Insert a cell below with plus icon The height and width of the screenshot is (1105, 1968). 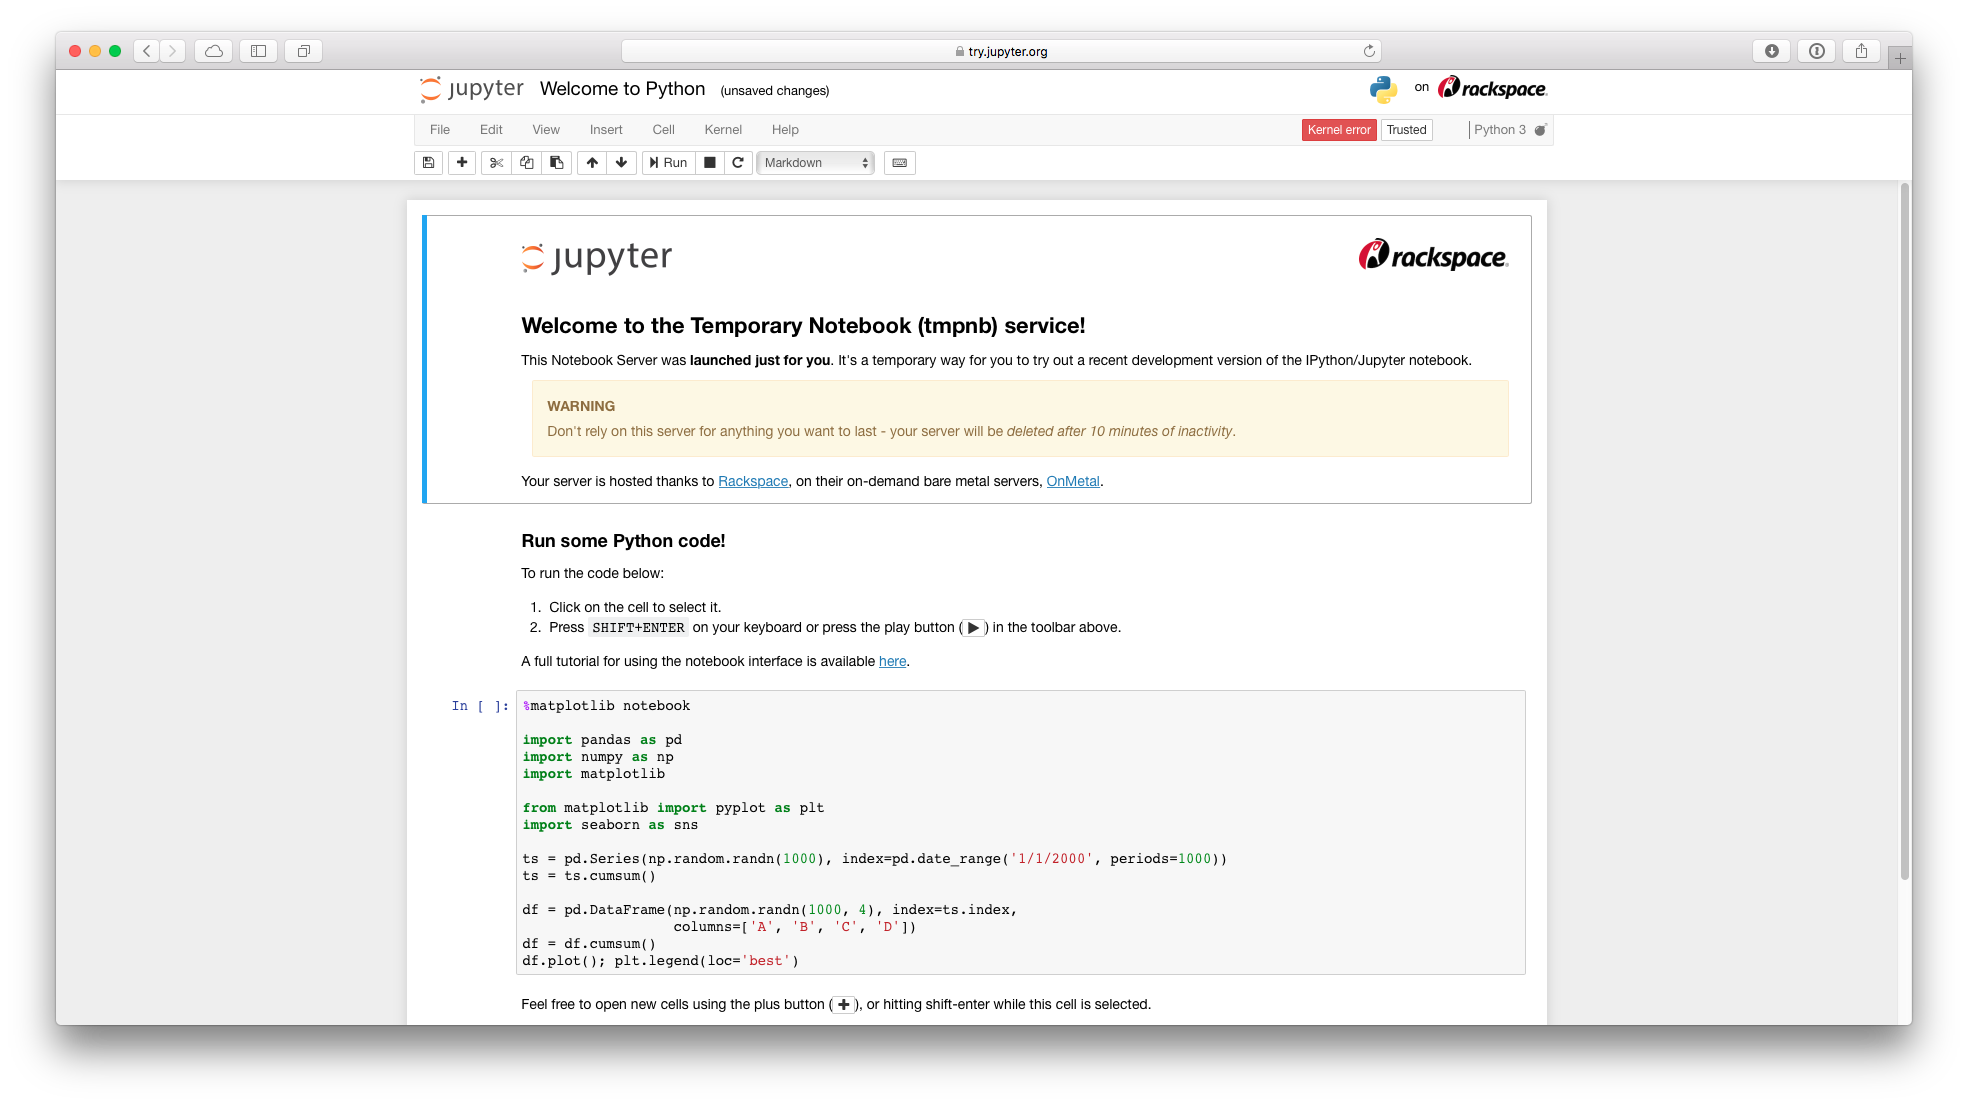point(462,163)
